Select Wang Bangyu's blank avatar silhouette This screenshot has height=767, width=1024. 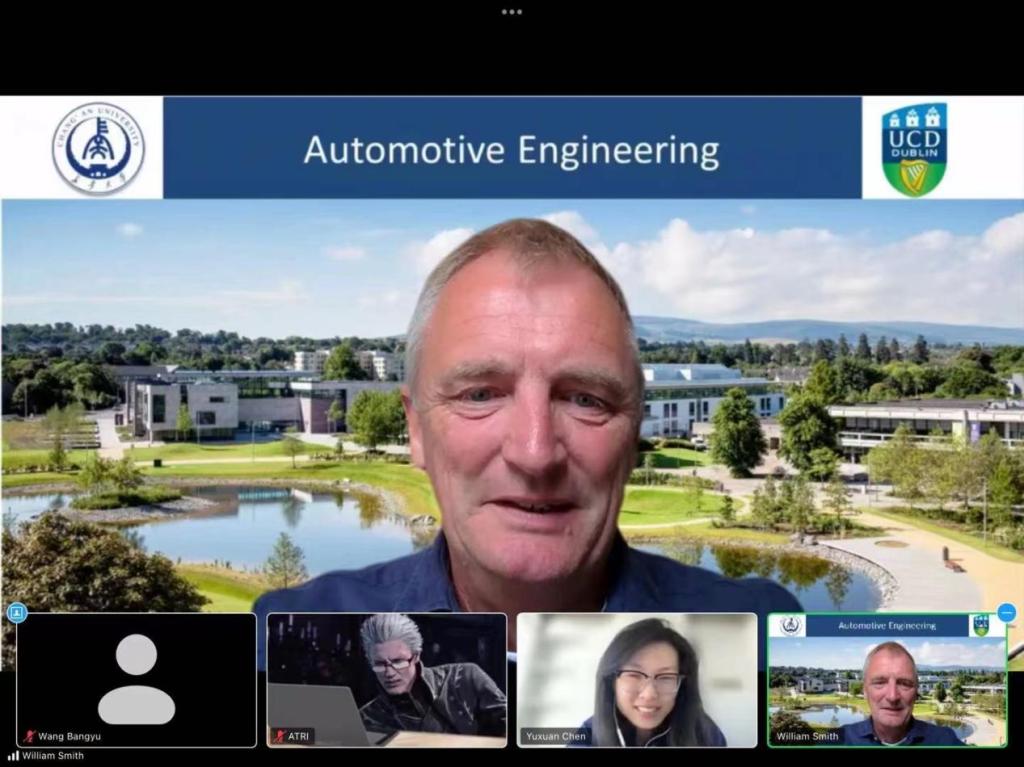pyautogui.click(x=136, y=679)
